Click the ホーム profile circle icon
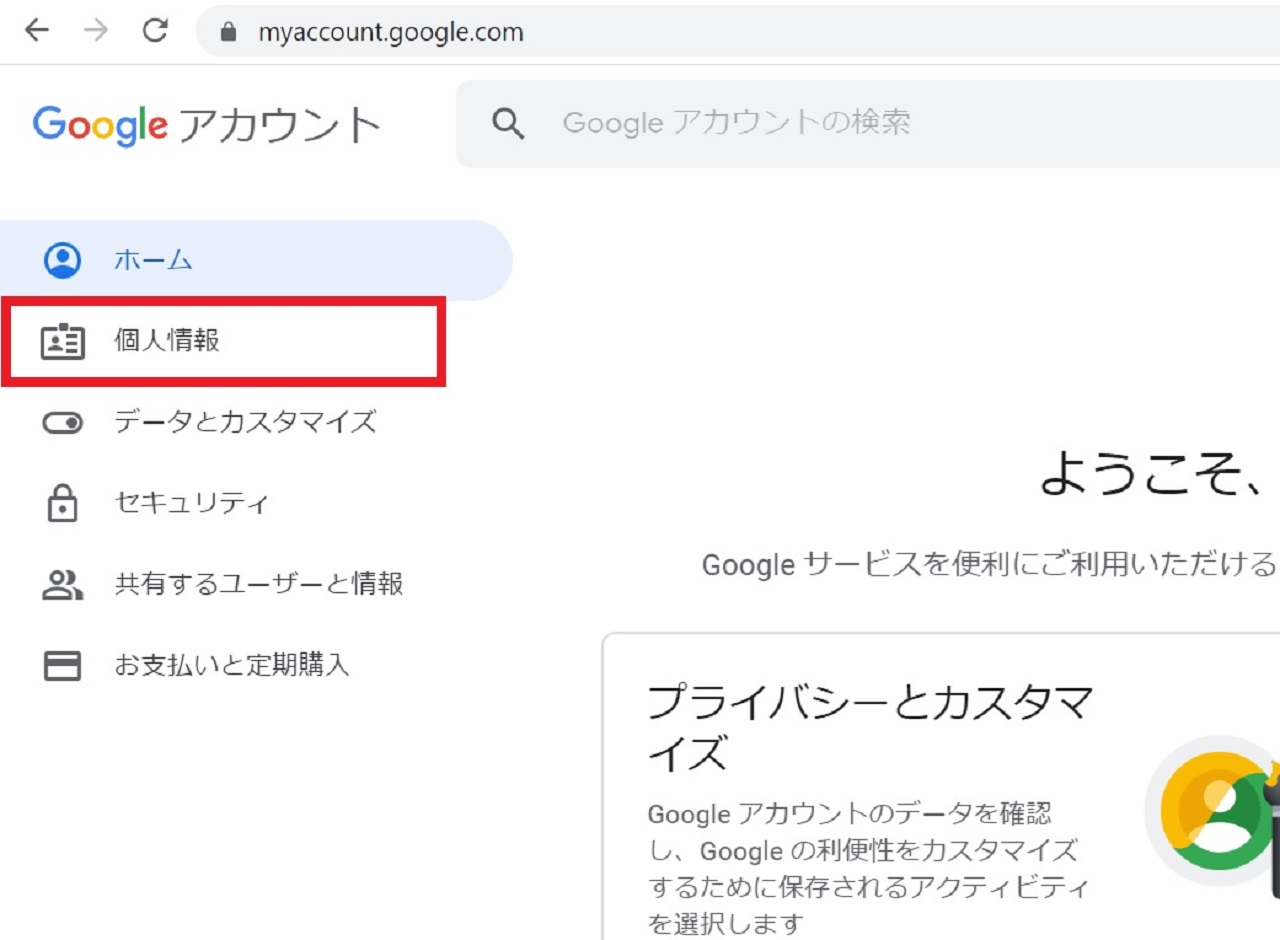This screenshot has width=1280, height=940. tap(62, 260)
